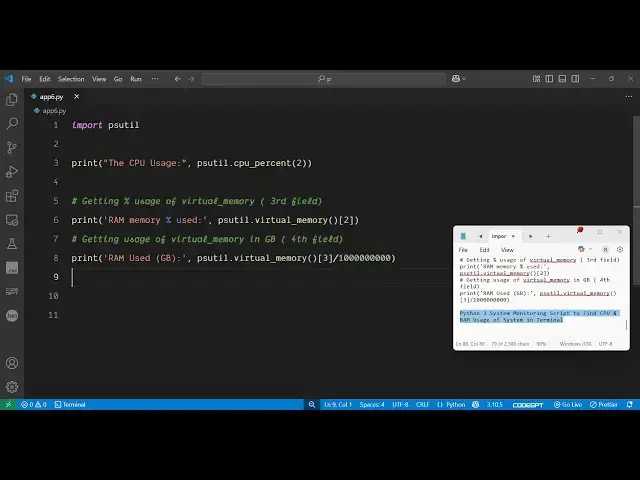Open the Run menu
This screenshot has height=480, width=640.
pyautogui.click(x=136, y=79)
